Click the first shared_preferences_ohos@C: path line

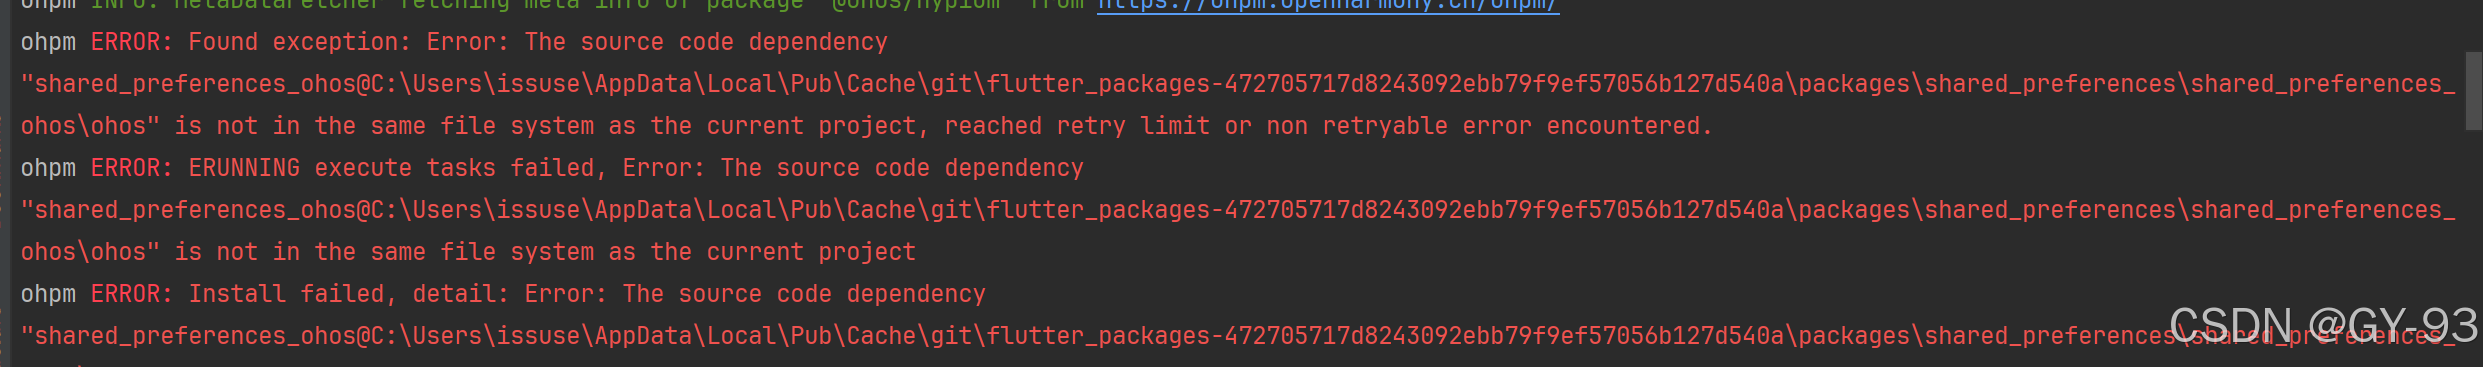(x=1238, y=84)
